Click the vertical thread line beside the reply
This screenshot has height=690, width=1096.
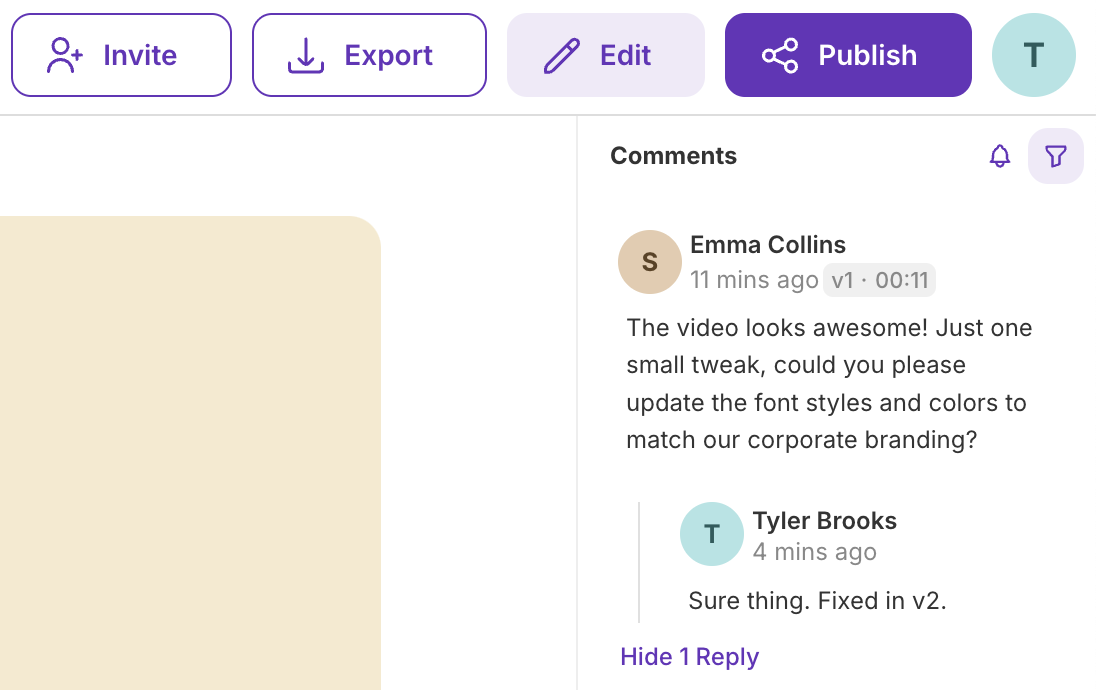coord(639,562)
